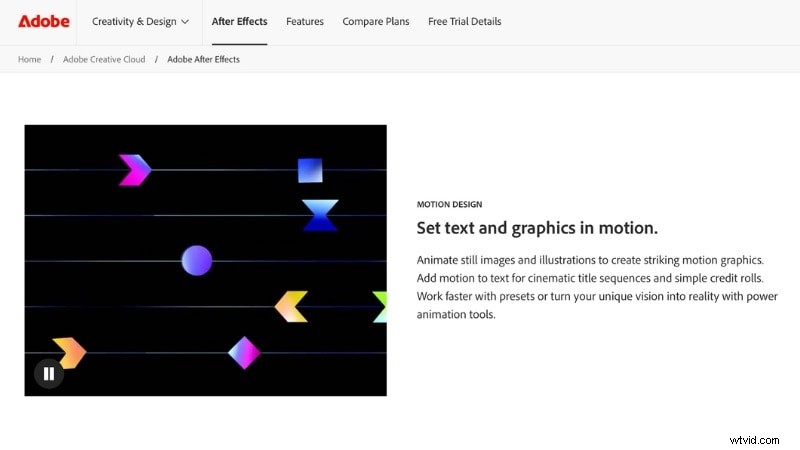Click the orange right-pointing chevron shape
The image size is (800, 450).
pyautogui.click(x=70, y=352)
